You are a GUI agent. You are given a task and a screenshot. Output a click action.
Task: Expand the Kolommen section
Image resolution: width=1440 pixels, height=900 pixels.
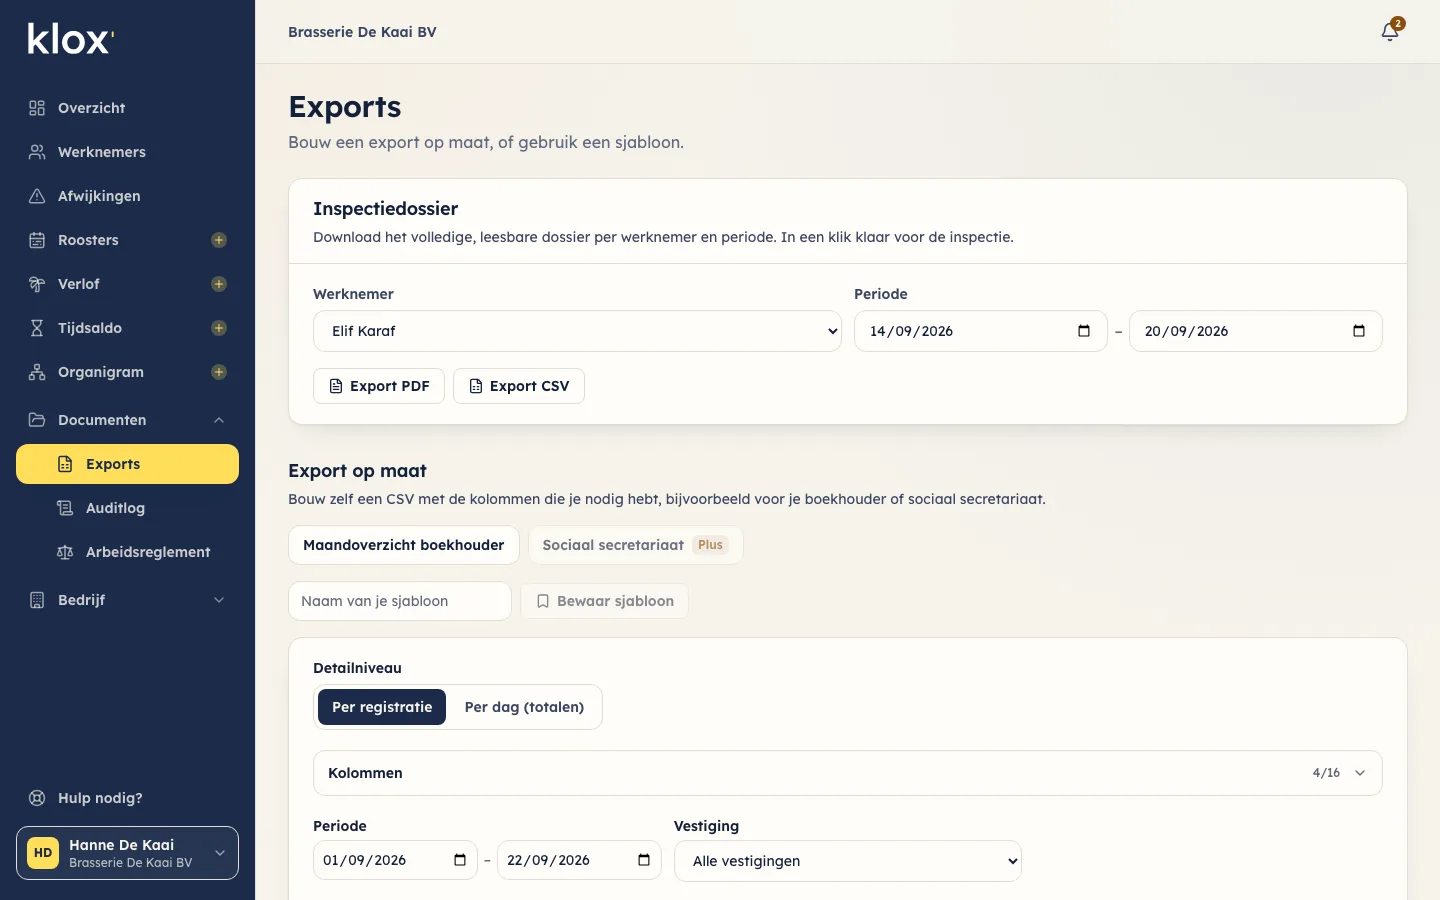coord(848,773)
